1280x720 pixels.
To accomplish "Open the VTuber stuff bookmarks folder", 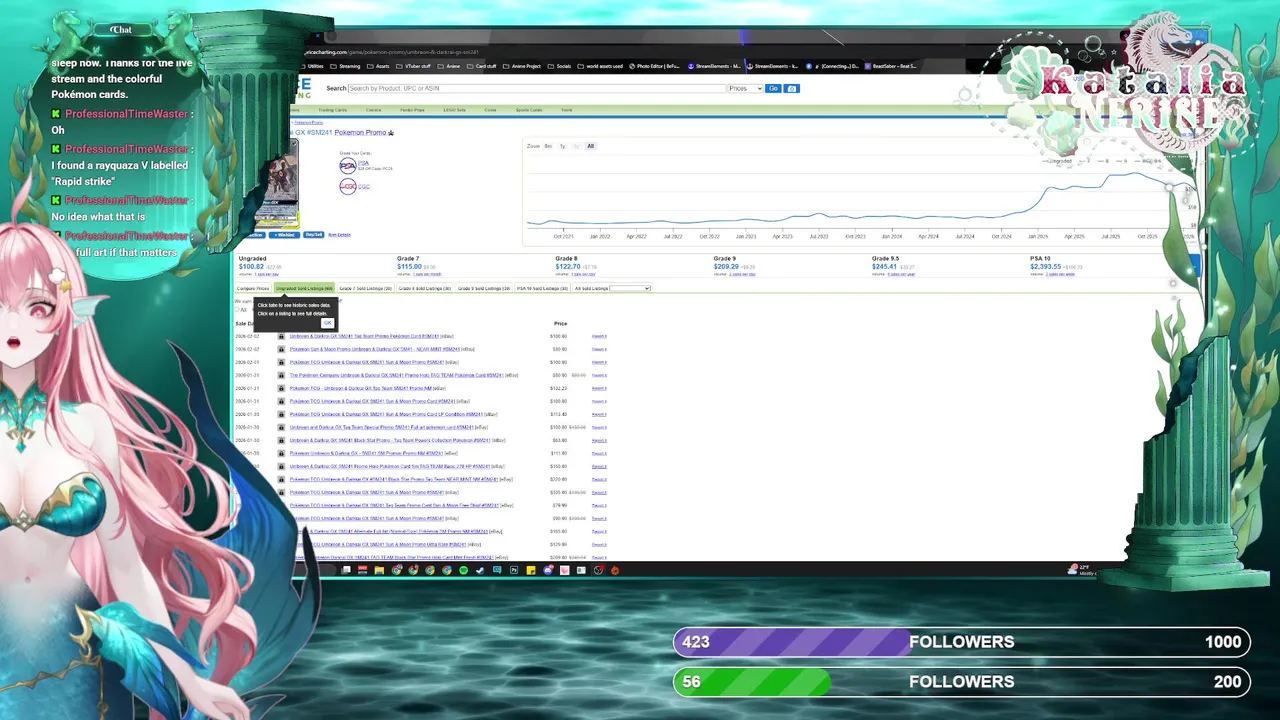I will pyautogui.click(x=413, y=66).
